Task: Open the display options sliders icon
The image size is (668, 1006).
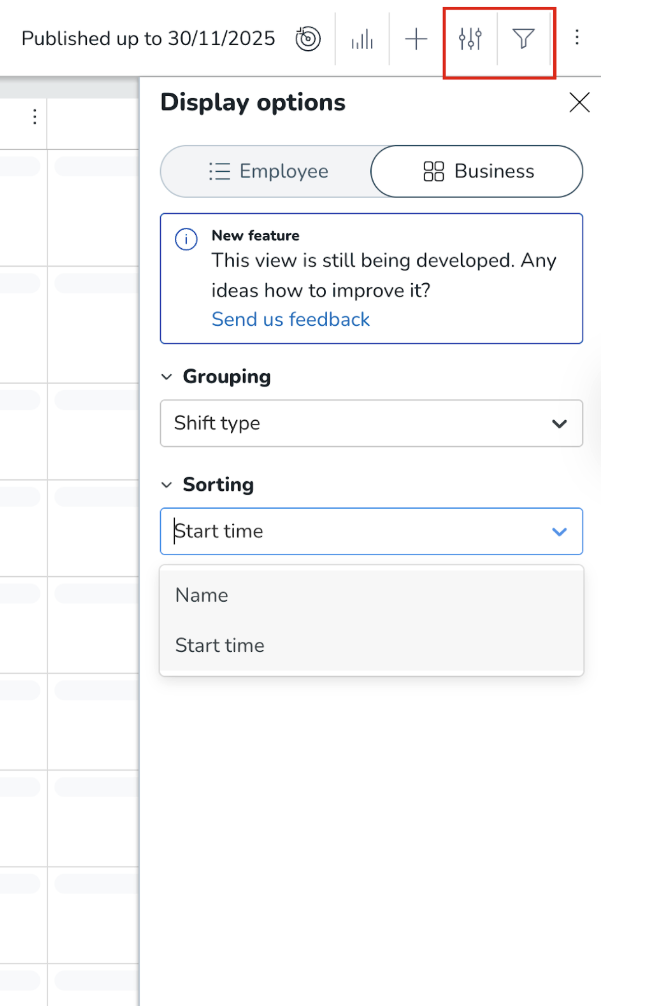Action: pos(470,39)
